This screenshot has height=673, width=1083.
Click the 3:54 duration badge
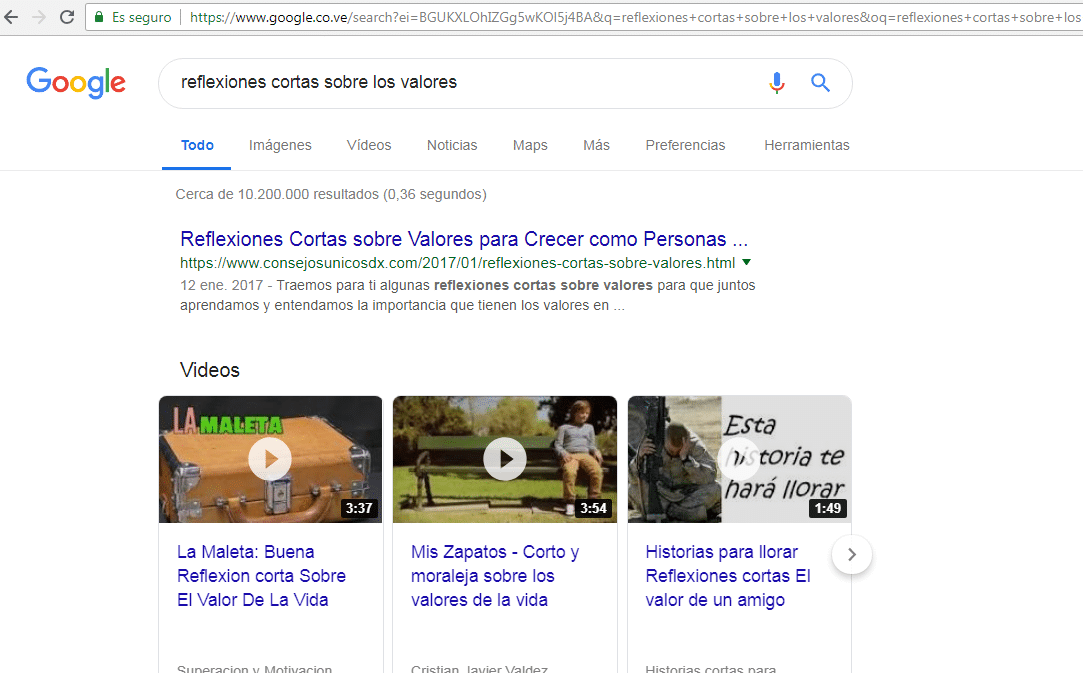pos(593,509)
